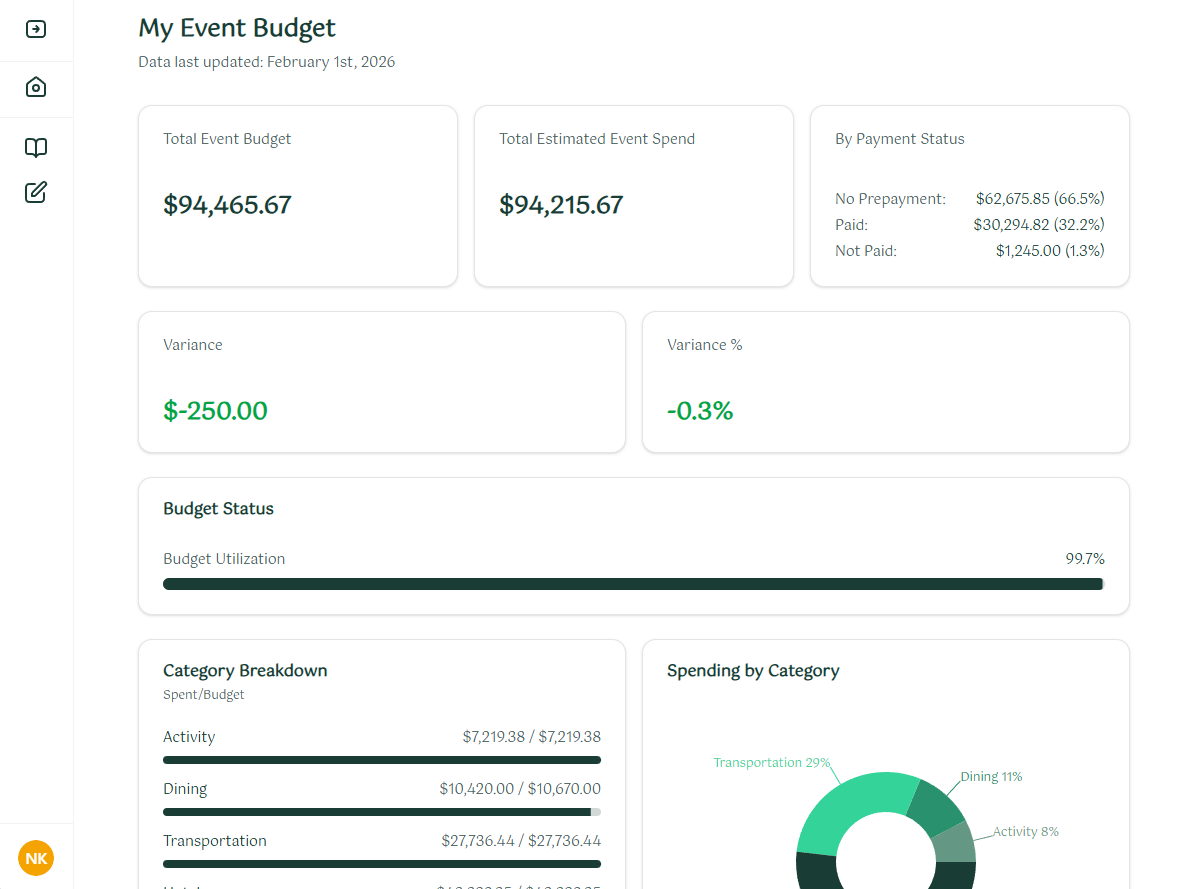The width and height of the screenshot is (1190, 889).
Task: Click the Activity 8% chart label
Action: [1023, 831]
